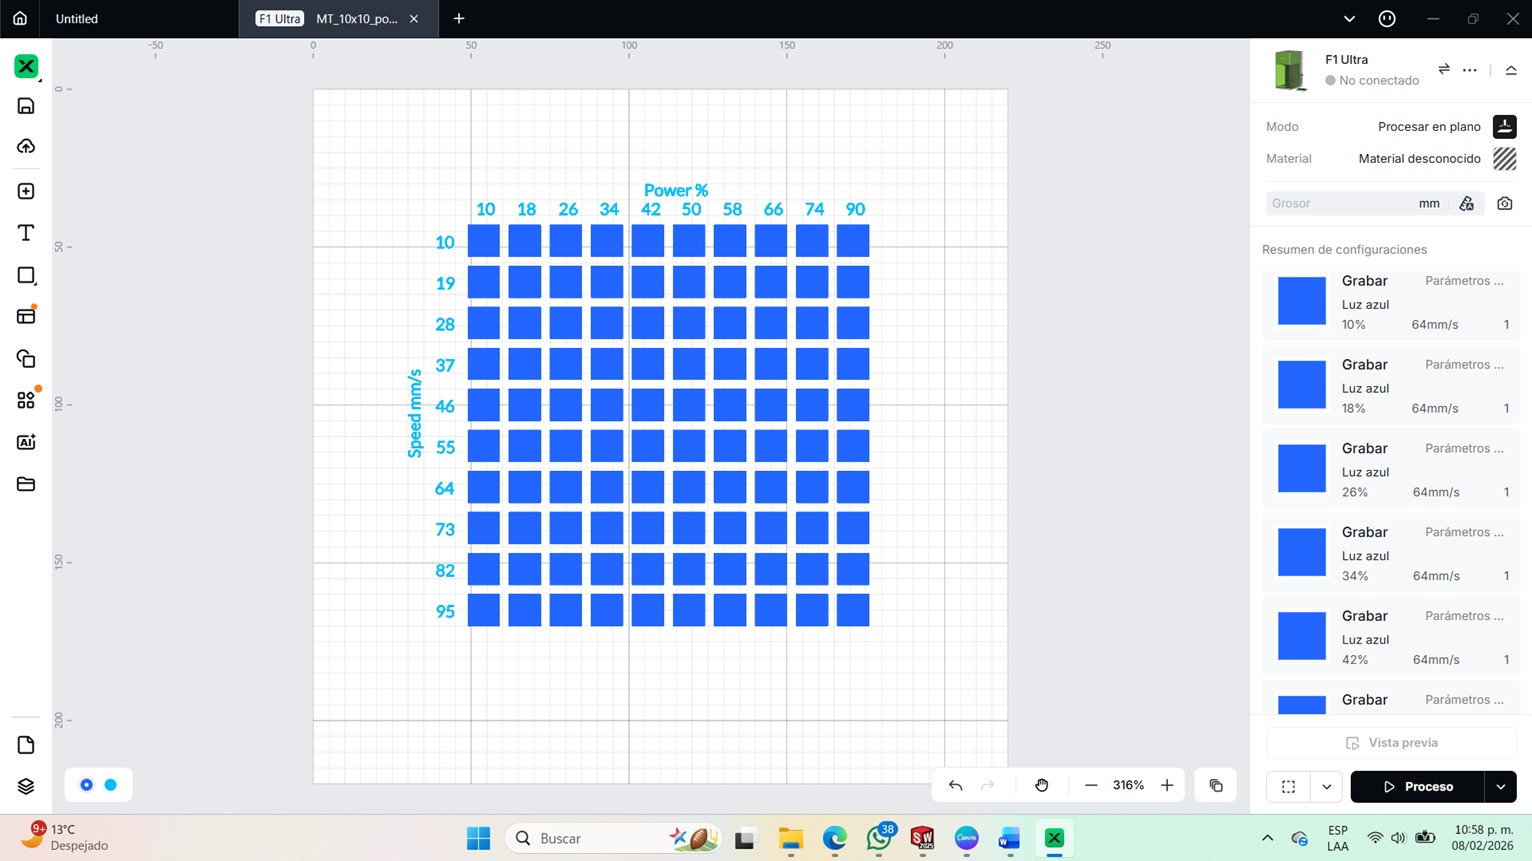This screenshot has width=1532, height=861.
Task: Open the page icon near sidebar bottom
Action: [x=26, y=745]
